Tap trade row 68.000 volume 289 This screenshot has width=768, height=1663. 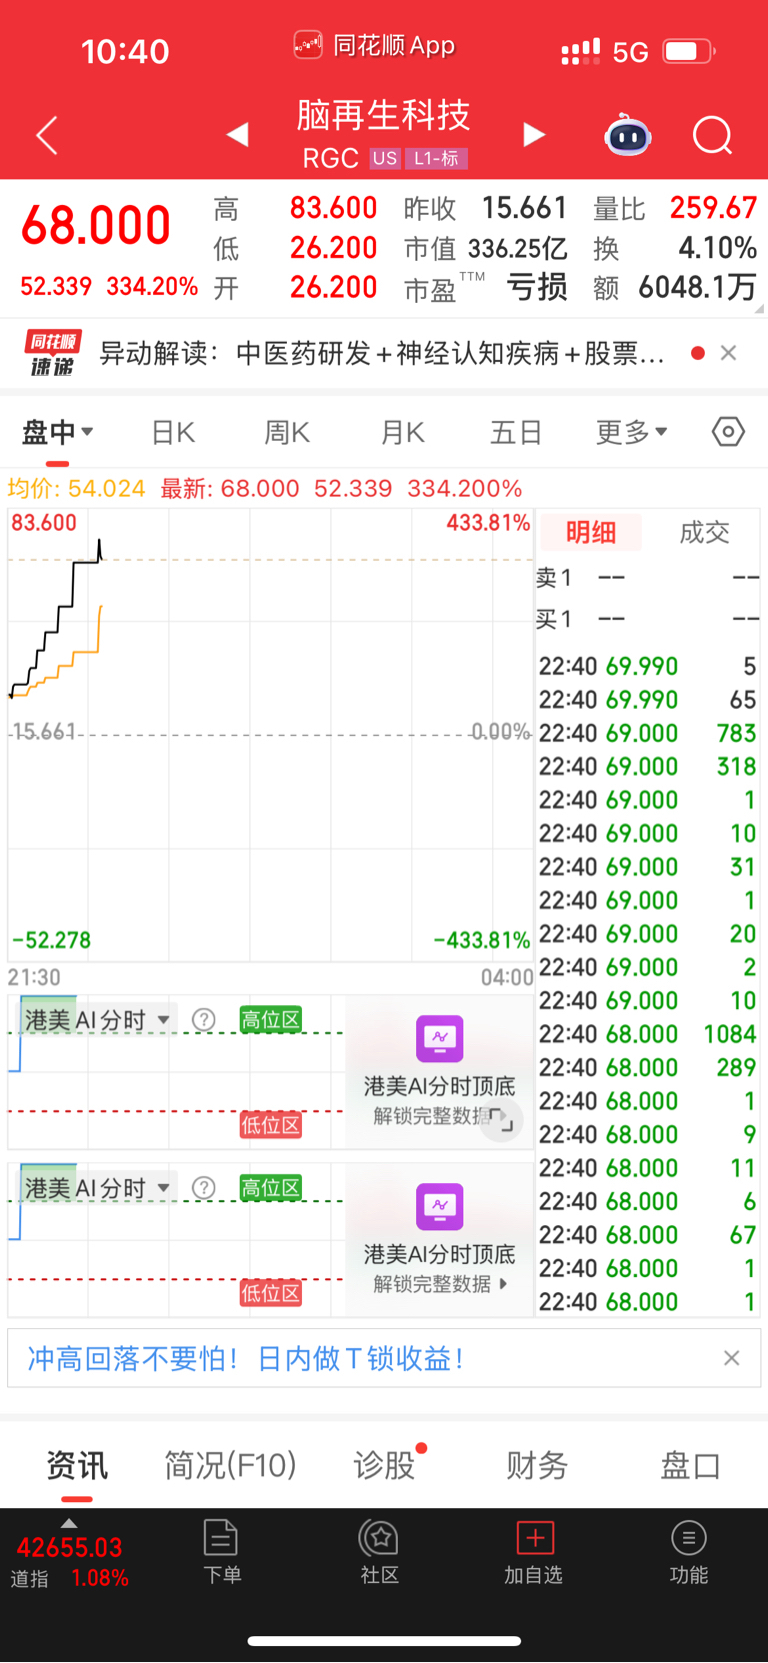647,1067
